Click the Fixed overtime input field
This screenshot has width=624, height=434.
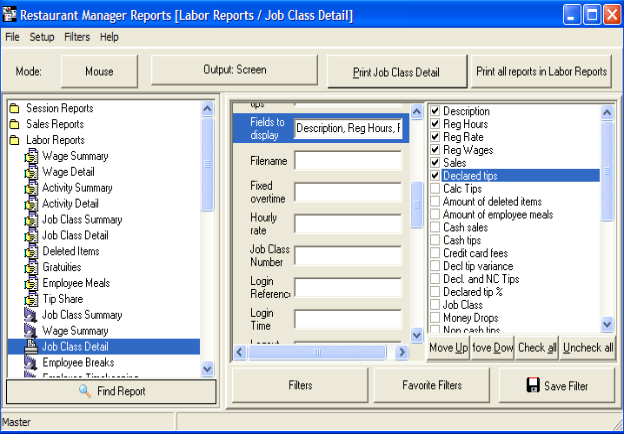[x=348, y=193]
